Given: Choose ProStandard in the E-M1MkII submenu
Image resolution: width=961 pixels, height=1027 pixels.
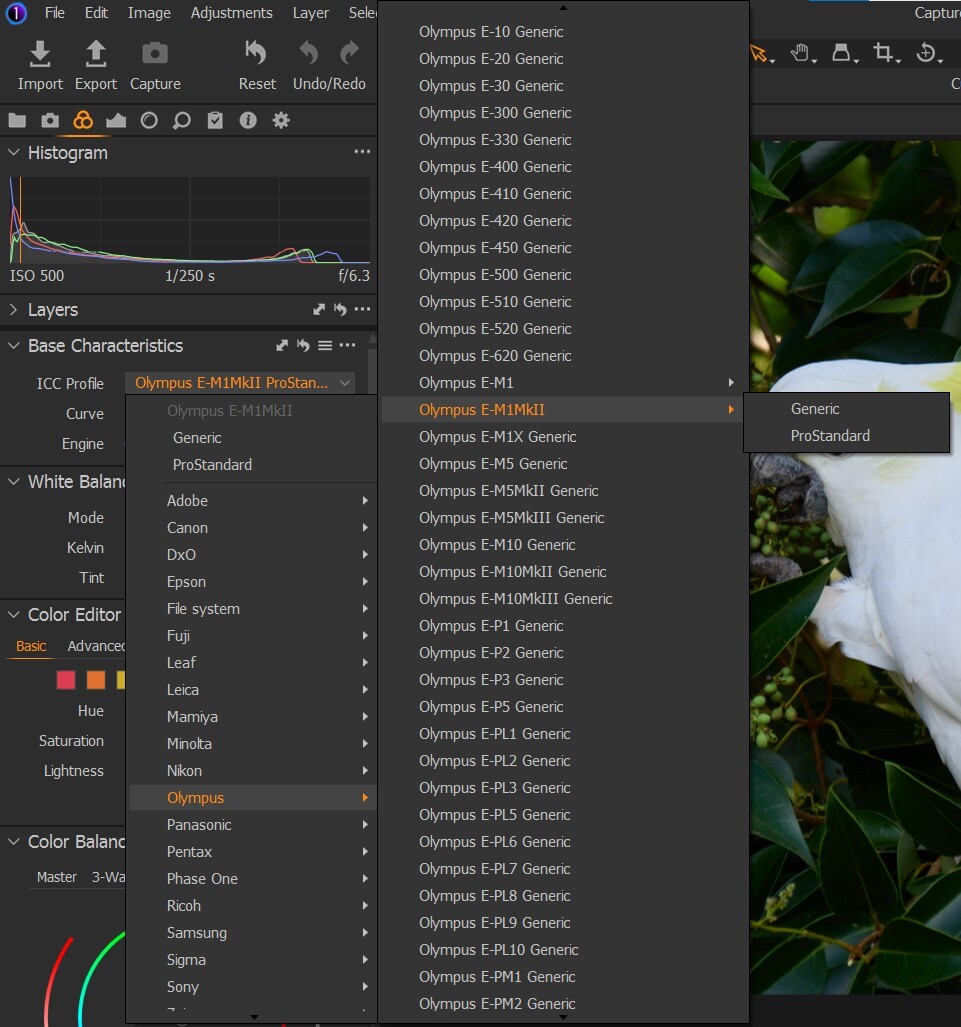Looking at the screenshot, I should coord(830,436).
